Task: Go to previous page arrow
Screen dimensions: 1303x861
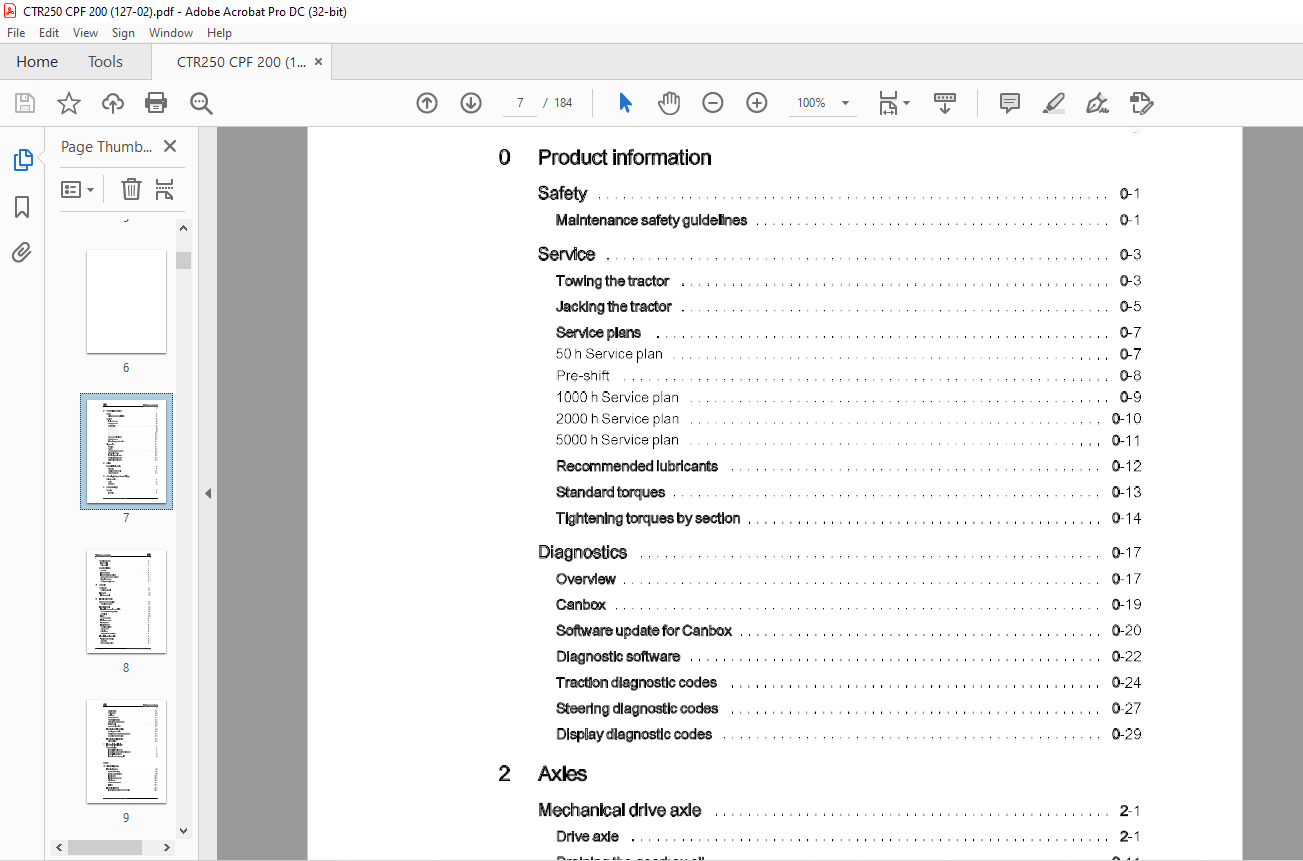Action: 427,103
